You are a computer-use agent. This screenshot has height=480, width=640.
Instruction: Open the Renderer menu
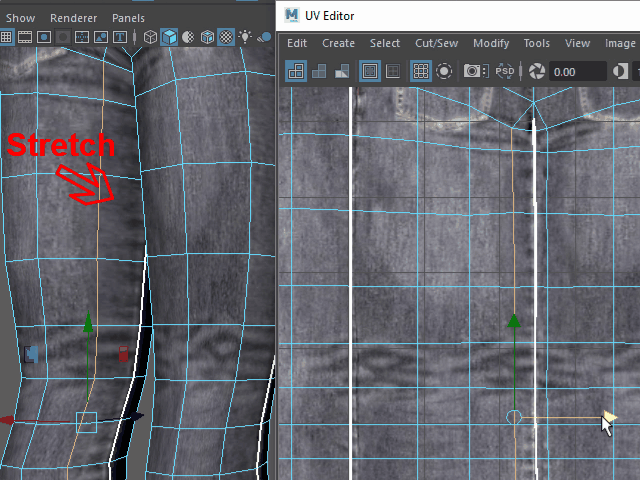(x=74, y=18)
